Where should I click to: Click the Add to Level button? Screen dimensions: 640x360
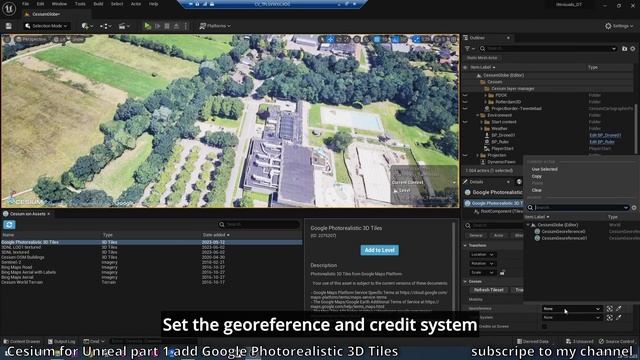click(x=380, y=250)
